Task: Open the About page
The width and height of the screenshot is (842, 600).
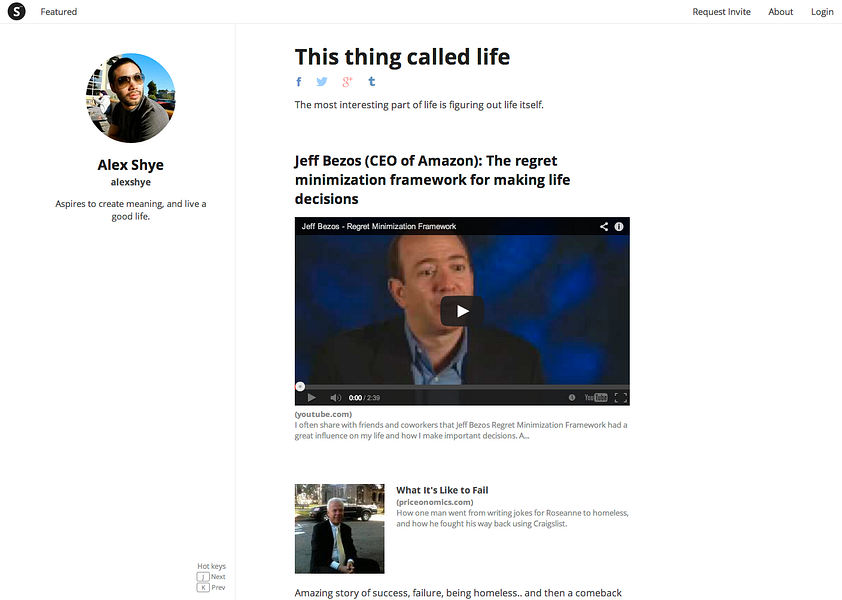Action: pyautogui.click(x=780, y=12)
